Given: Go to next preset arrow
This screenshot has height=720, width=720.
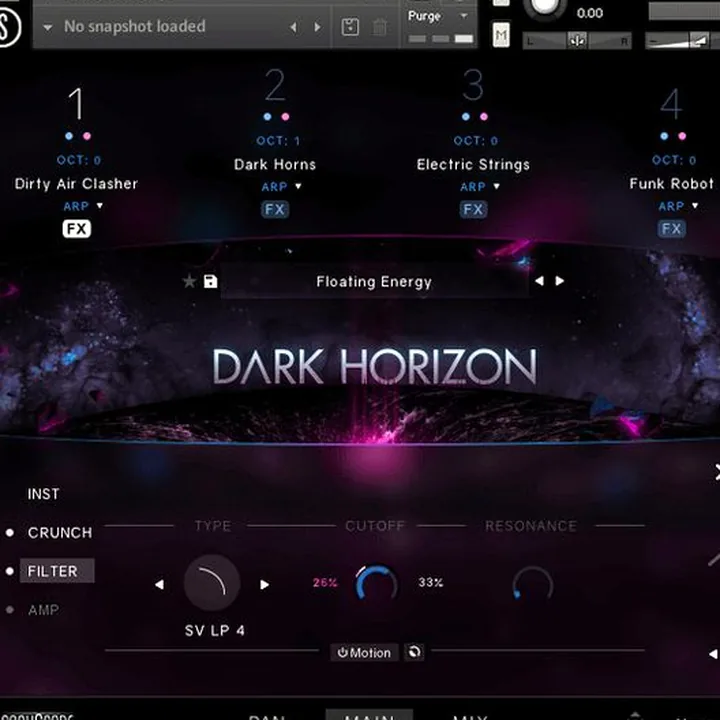Looking at the screenshot, I should pyautogui.click(x=560, y=281).
